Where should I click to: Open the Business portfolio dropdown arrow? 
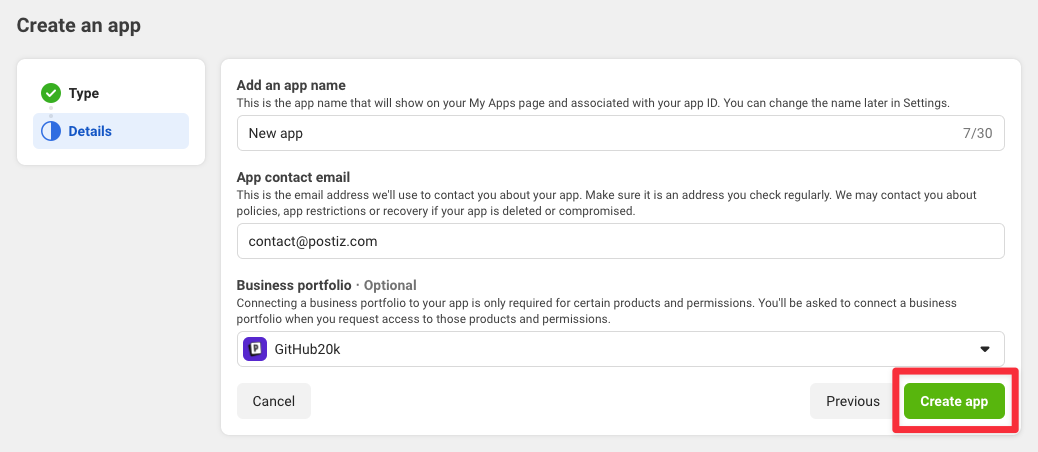point(984,349)
